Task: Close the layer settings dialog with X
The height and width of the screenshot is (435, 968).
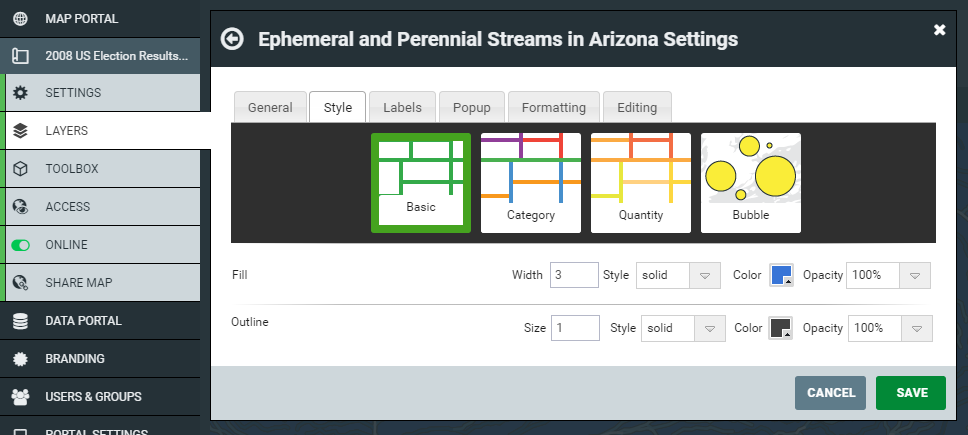Action: [x=940, y=30]
